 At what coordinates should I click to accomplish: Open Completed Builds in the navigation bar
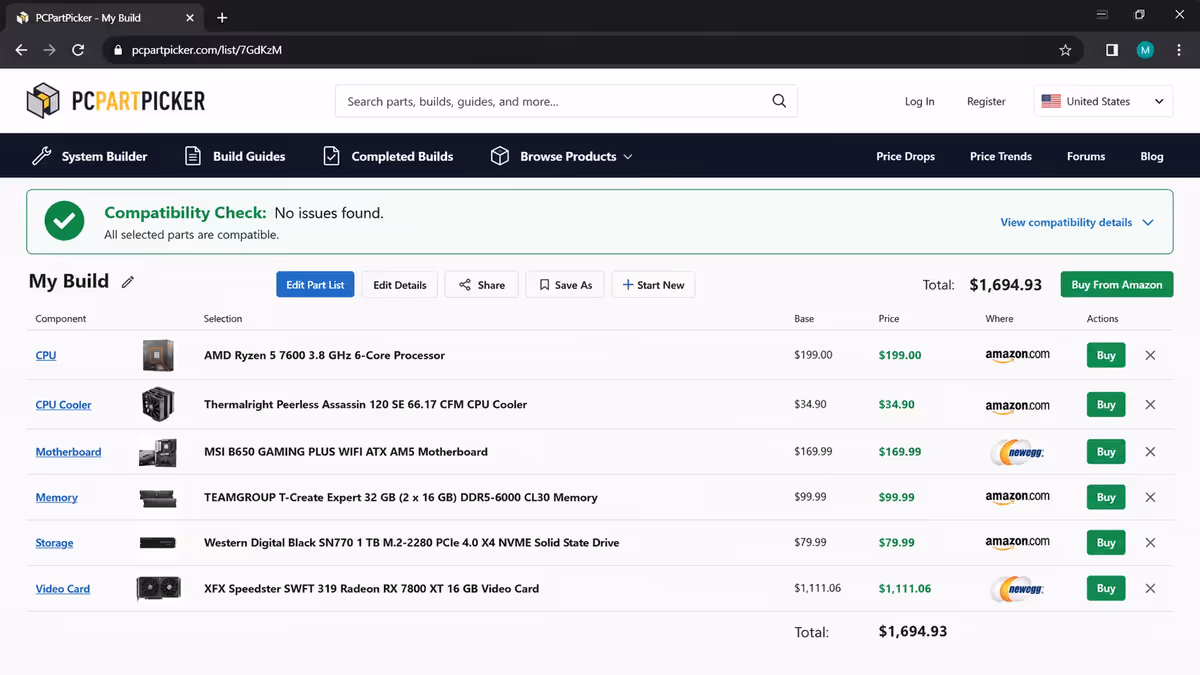point(388,156)
